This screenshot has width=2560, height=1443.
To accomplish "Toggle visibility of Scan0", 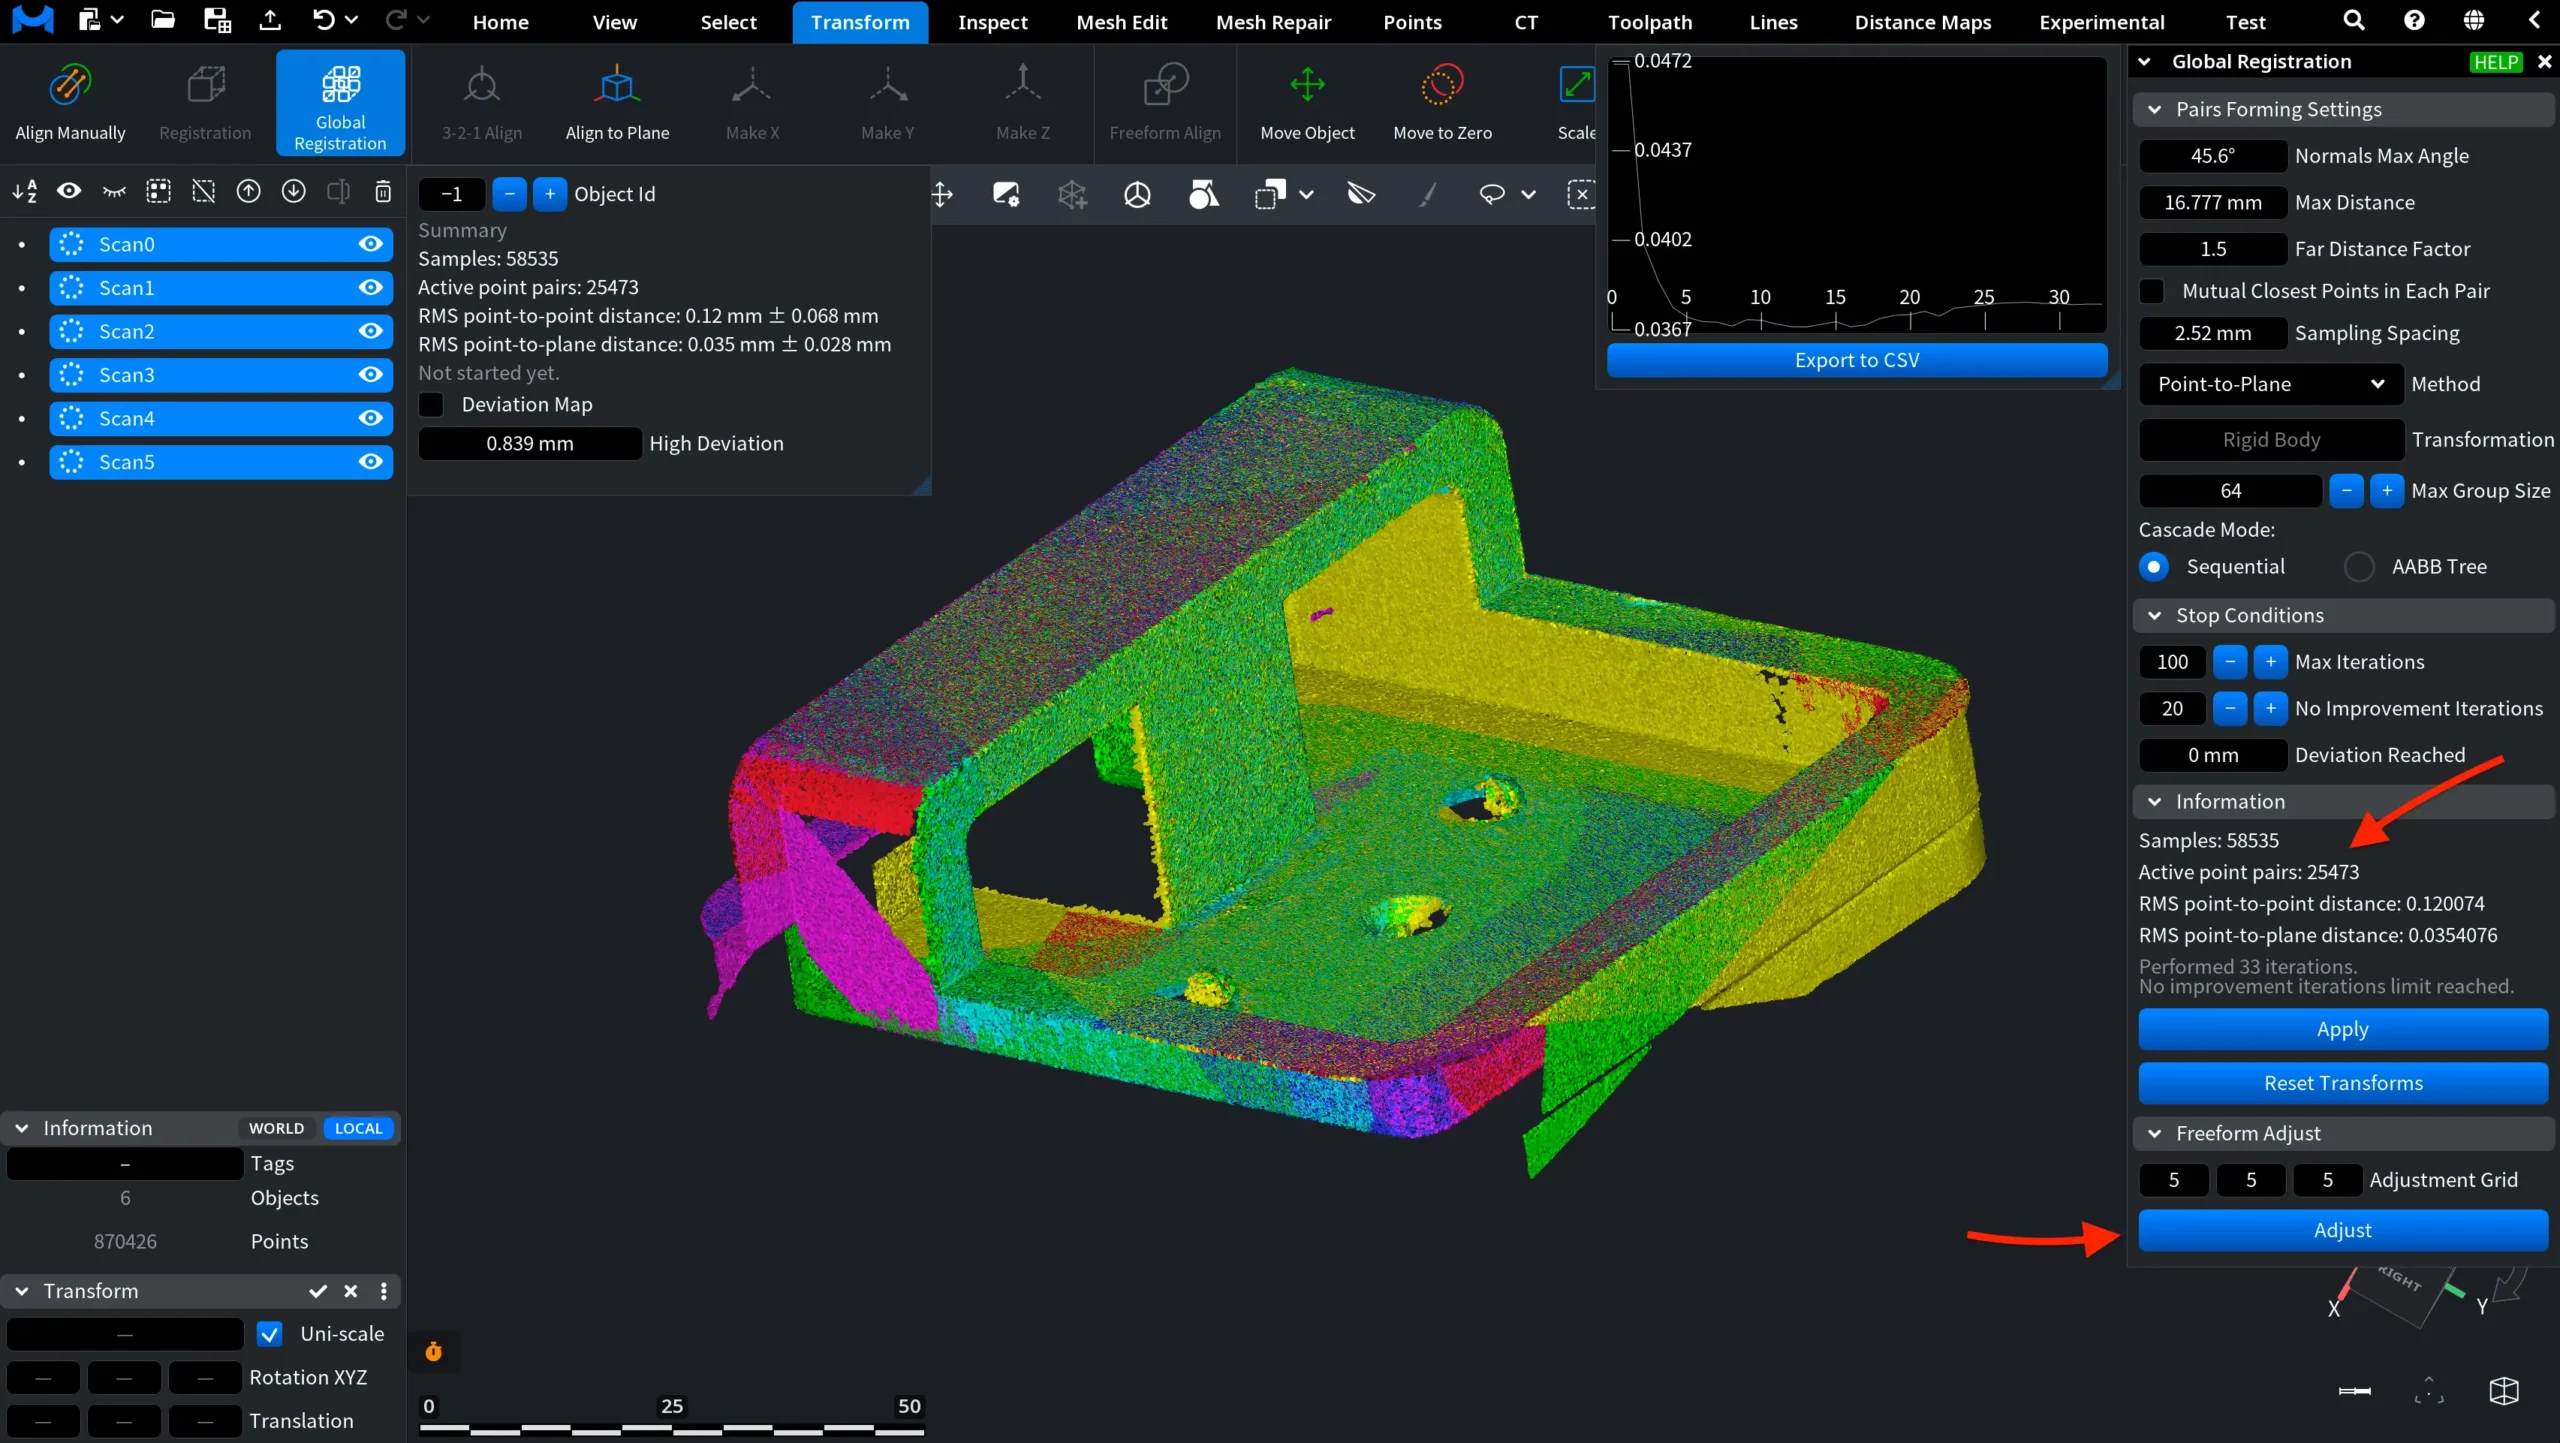I will (x=371, y=244).
